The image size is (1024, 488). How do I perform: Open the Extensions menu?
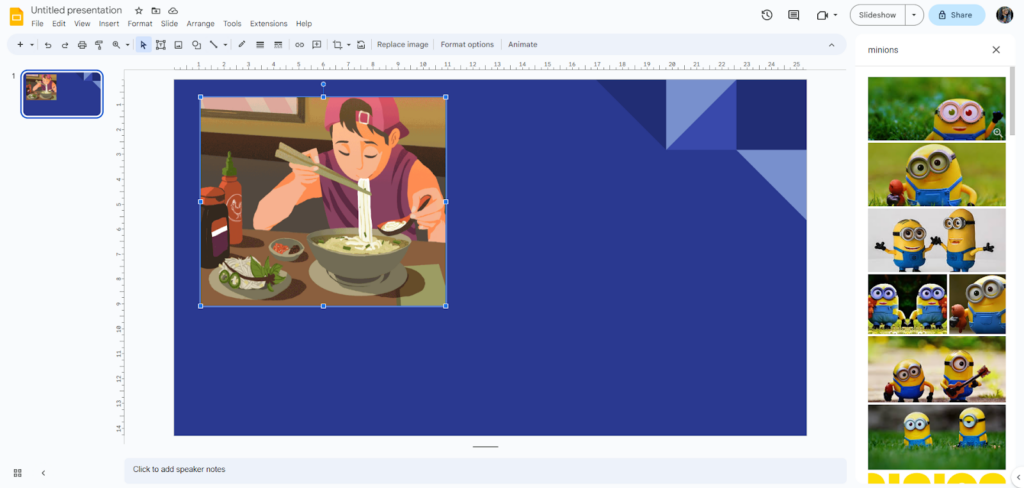point(268,23)
